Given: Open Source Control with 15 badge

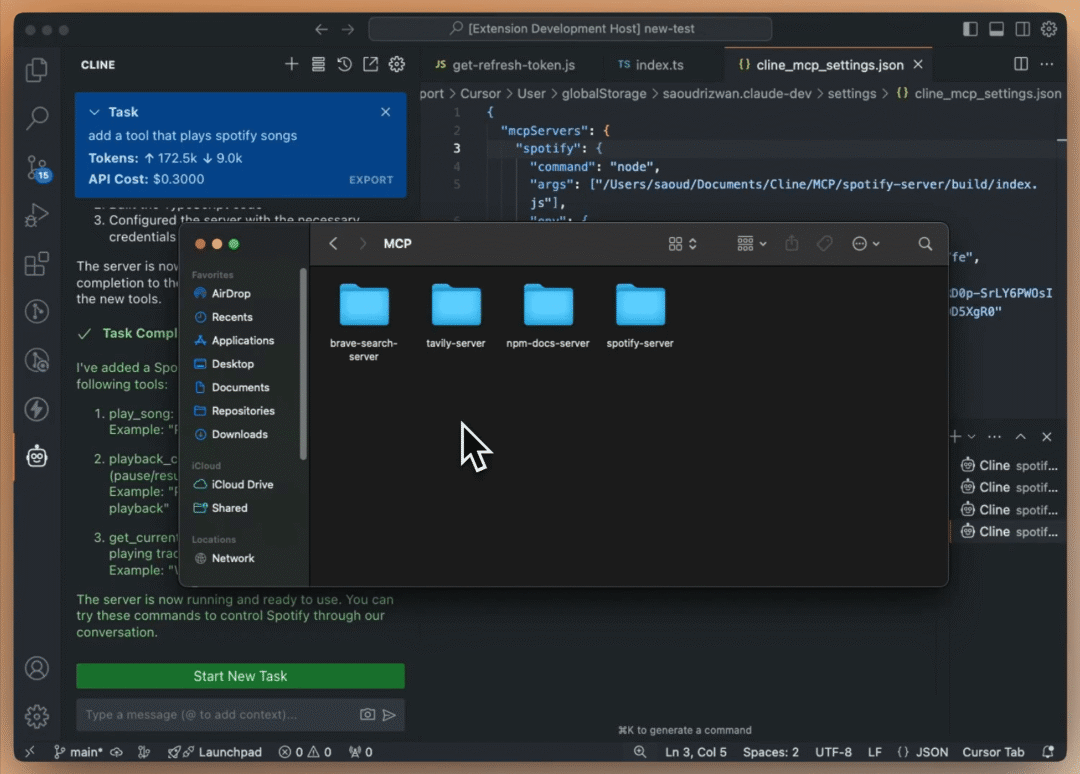Looking at the screenshot, I should (37, 167).
